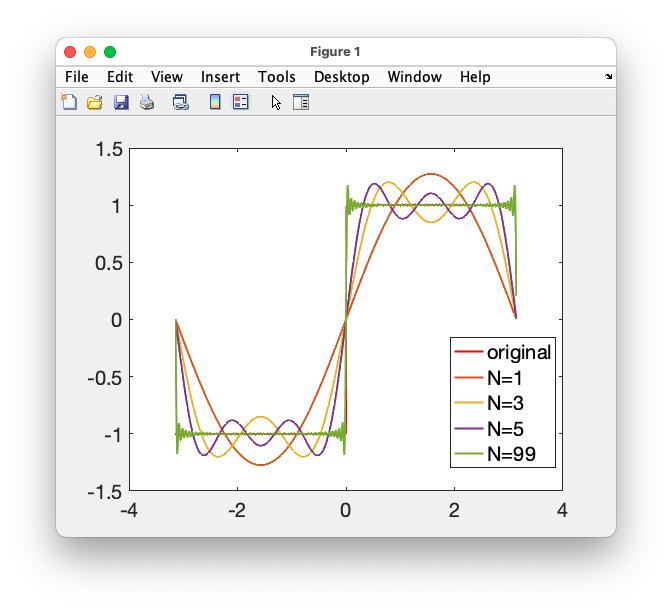Open the File menu
This screenshot has height=611, width=672.
(x=77, y=77)
